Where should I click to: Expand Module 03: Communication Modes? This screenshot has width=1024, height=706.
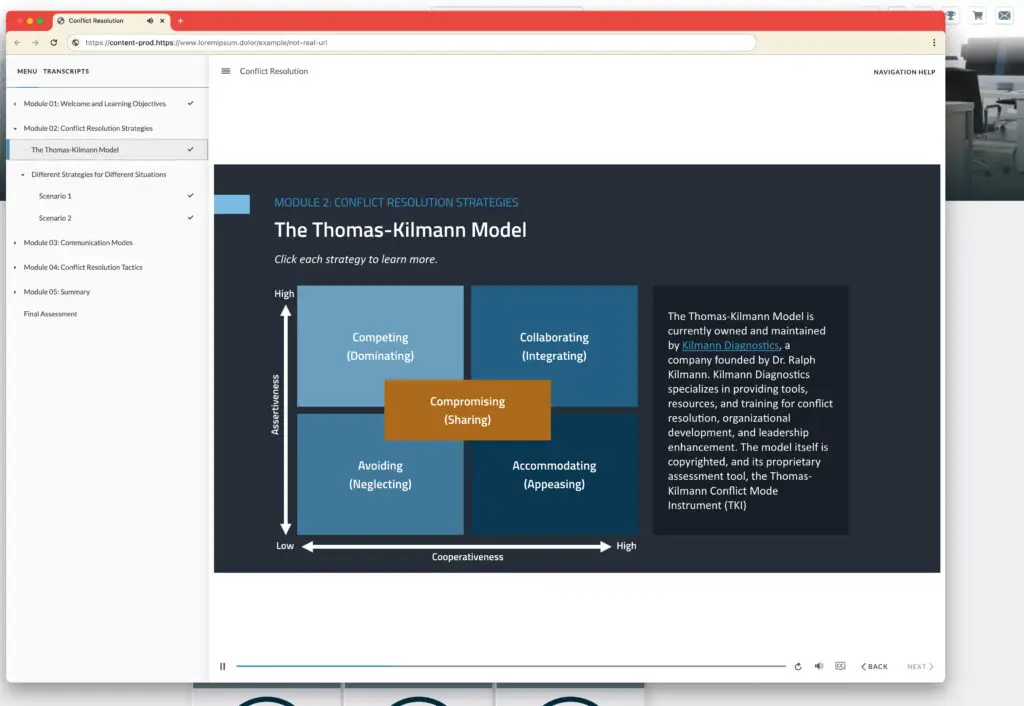point(15,243)
